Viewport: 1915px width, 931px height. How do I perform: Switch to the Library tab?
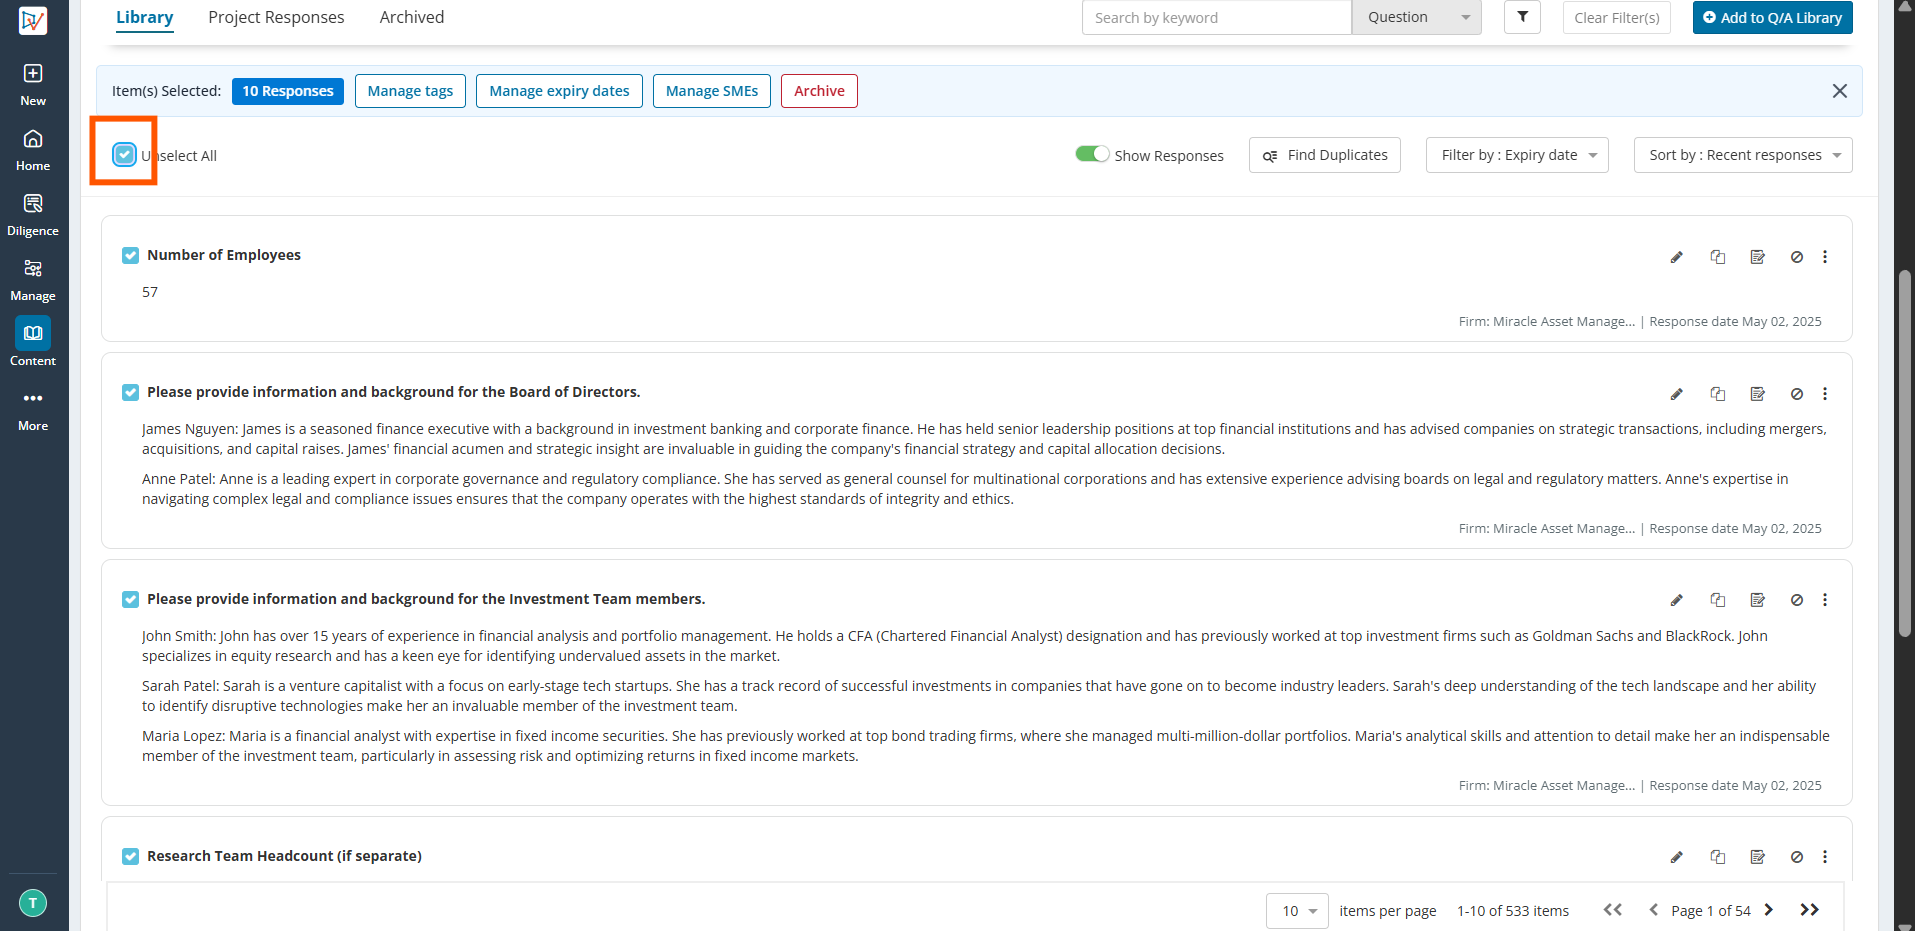coord(145,17)
